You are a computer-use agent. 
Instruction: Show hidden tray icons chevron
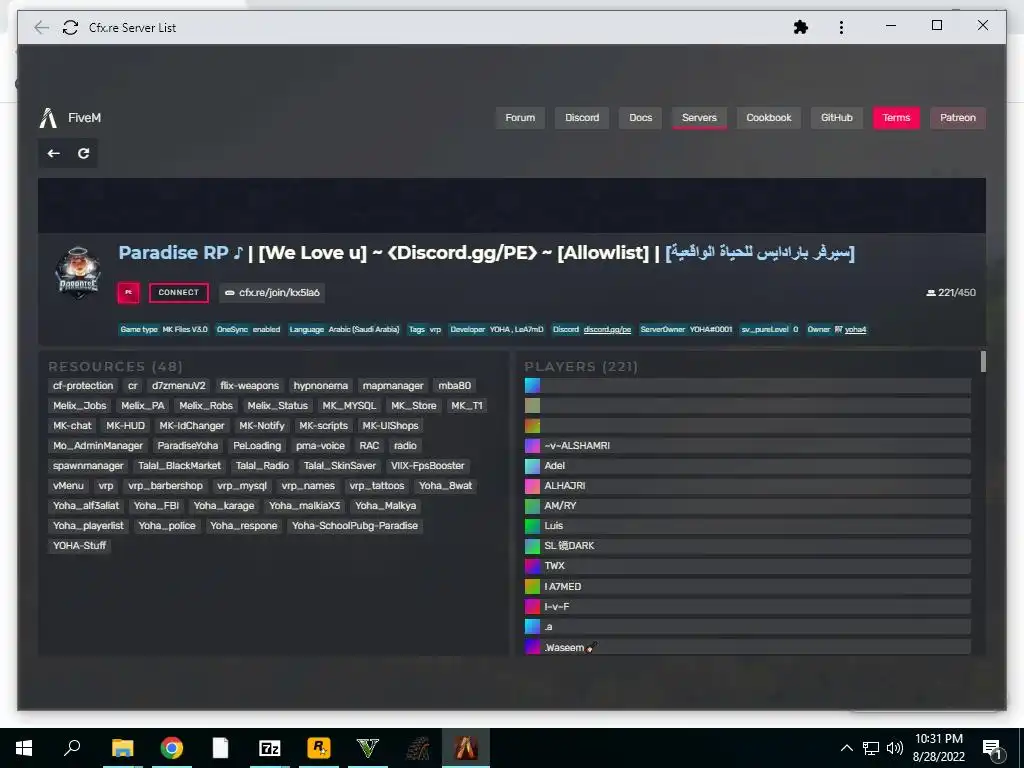click(x=846, y=748)
